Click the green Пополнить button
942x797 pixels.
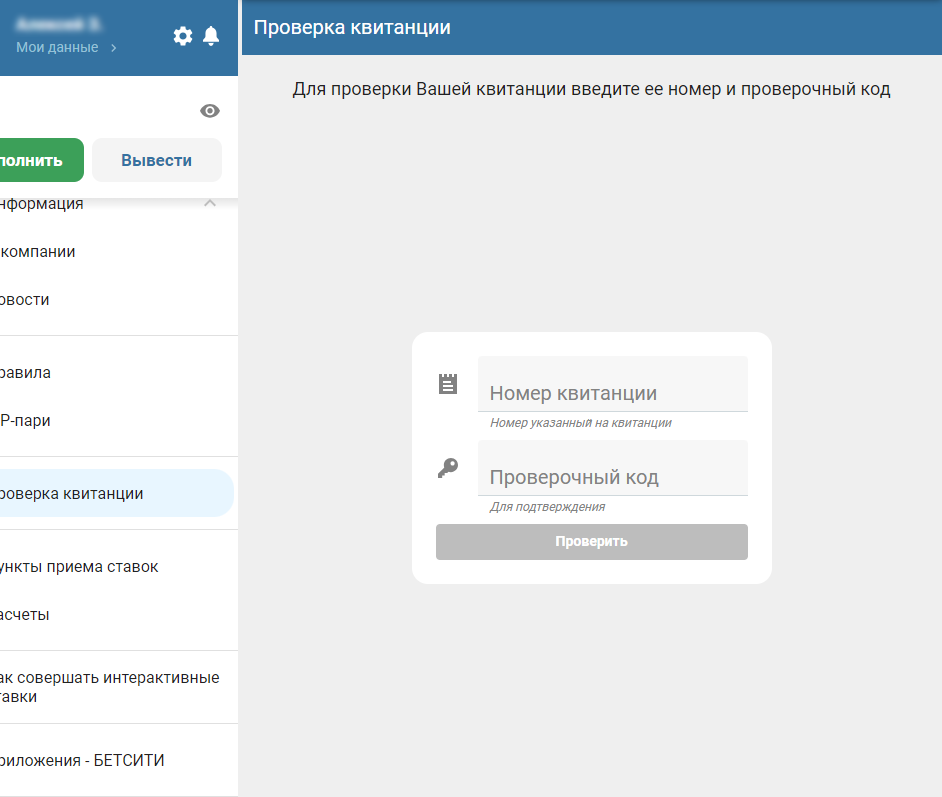pos(40,160)
